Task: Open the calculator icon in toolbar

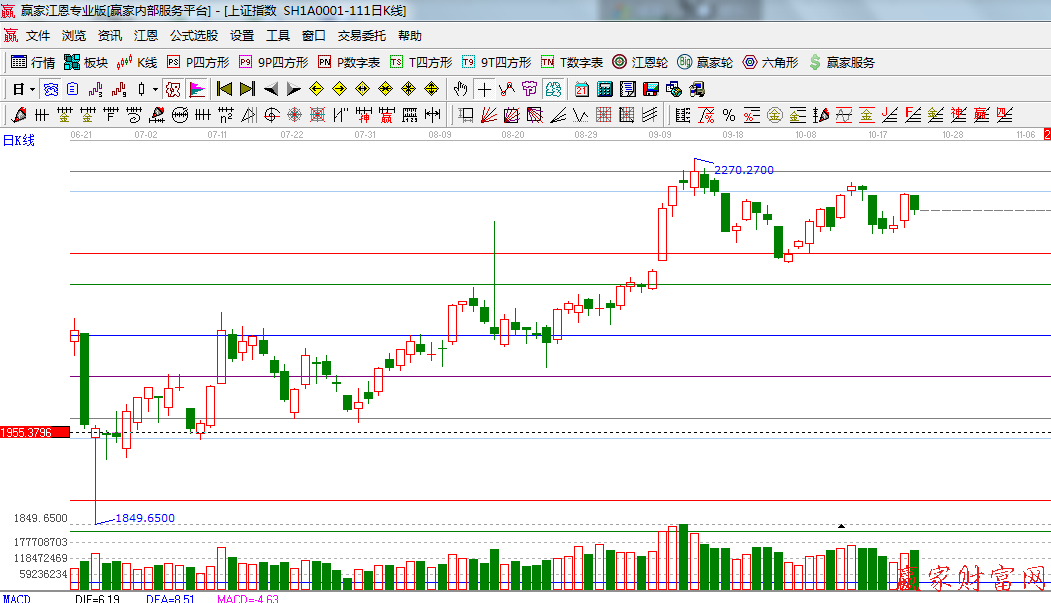Action: pyautogui.click(x=604, y=89)
